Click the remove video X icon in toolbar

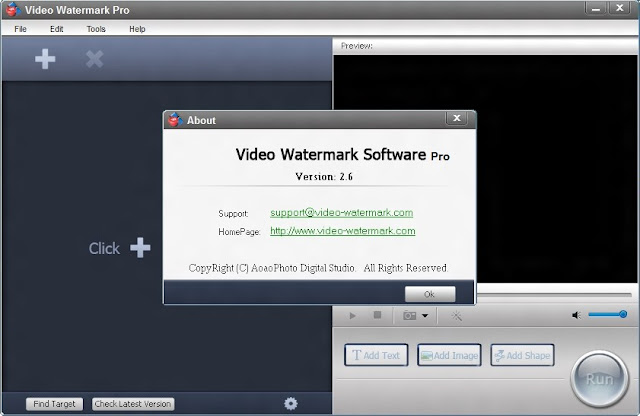click(x=94, y=59)
